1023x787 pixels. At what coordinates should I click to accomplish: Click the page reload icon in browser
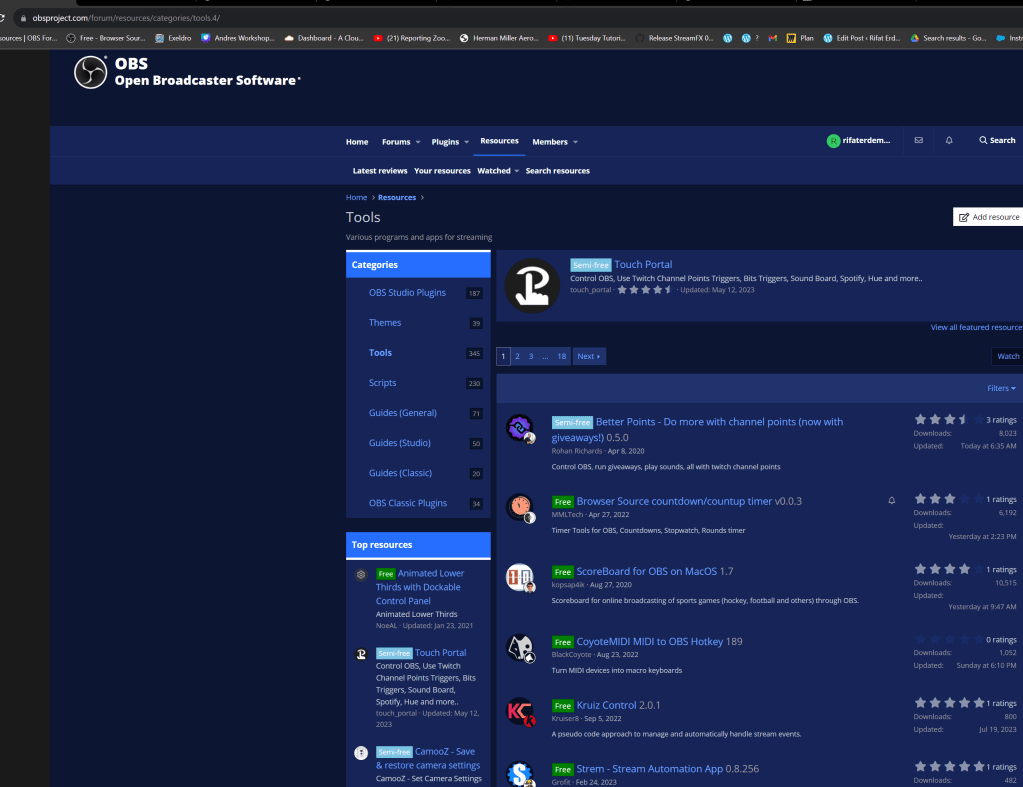tap(2, 18)
